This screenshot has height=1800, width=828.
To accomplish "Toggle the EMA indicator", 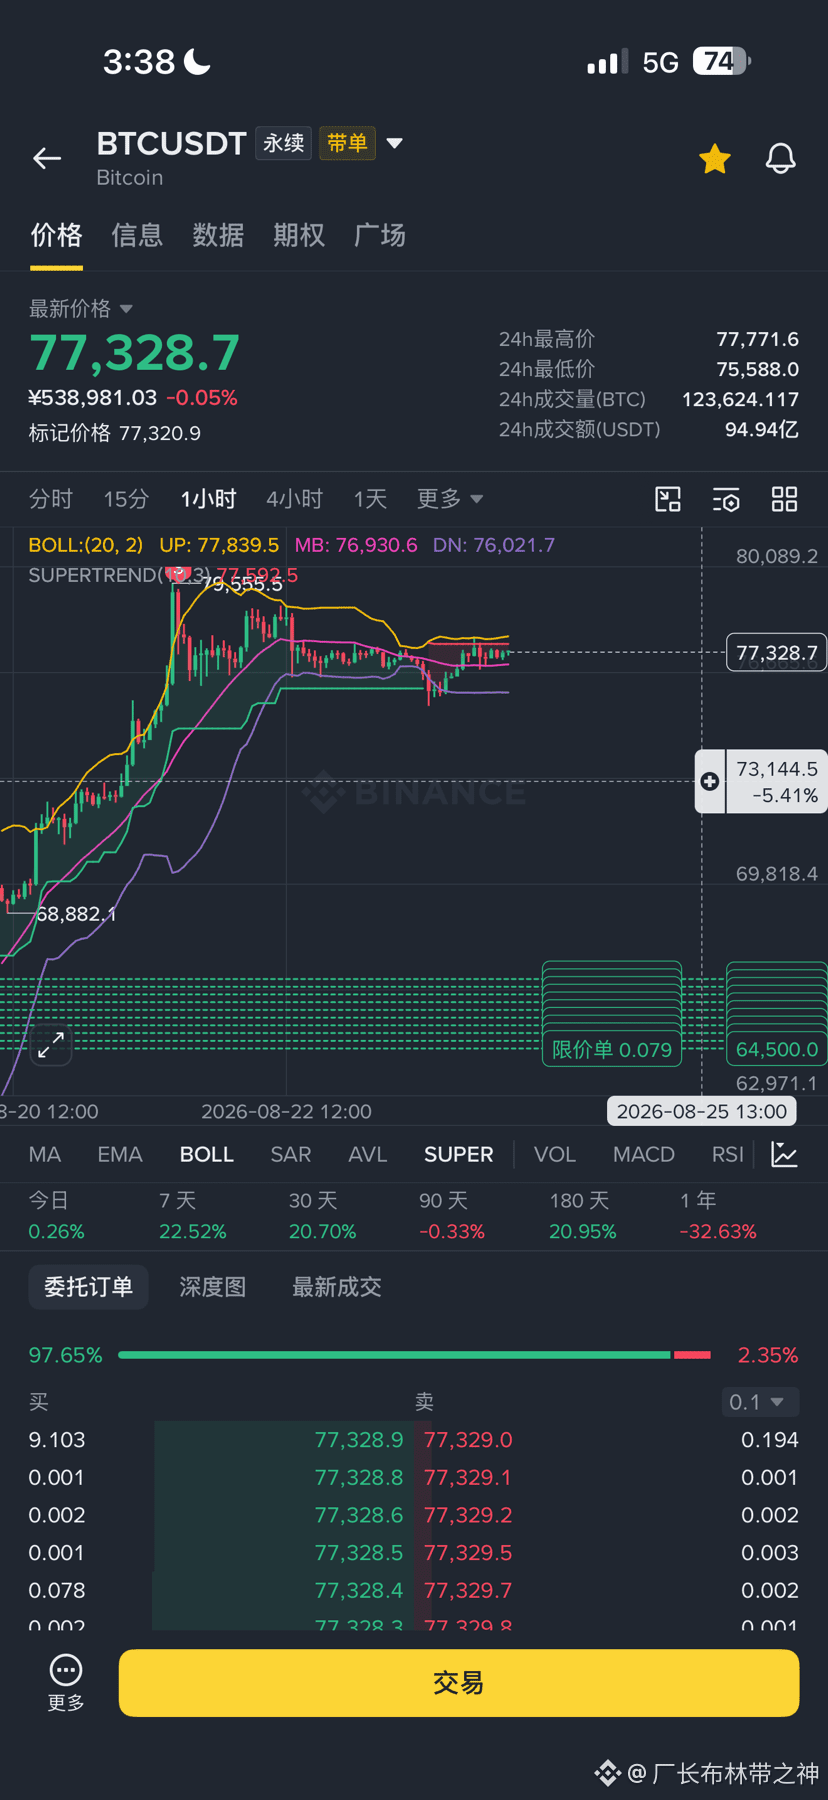I will 120,1155.
